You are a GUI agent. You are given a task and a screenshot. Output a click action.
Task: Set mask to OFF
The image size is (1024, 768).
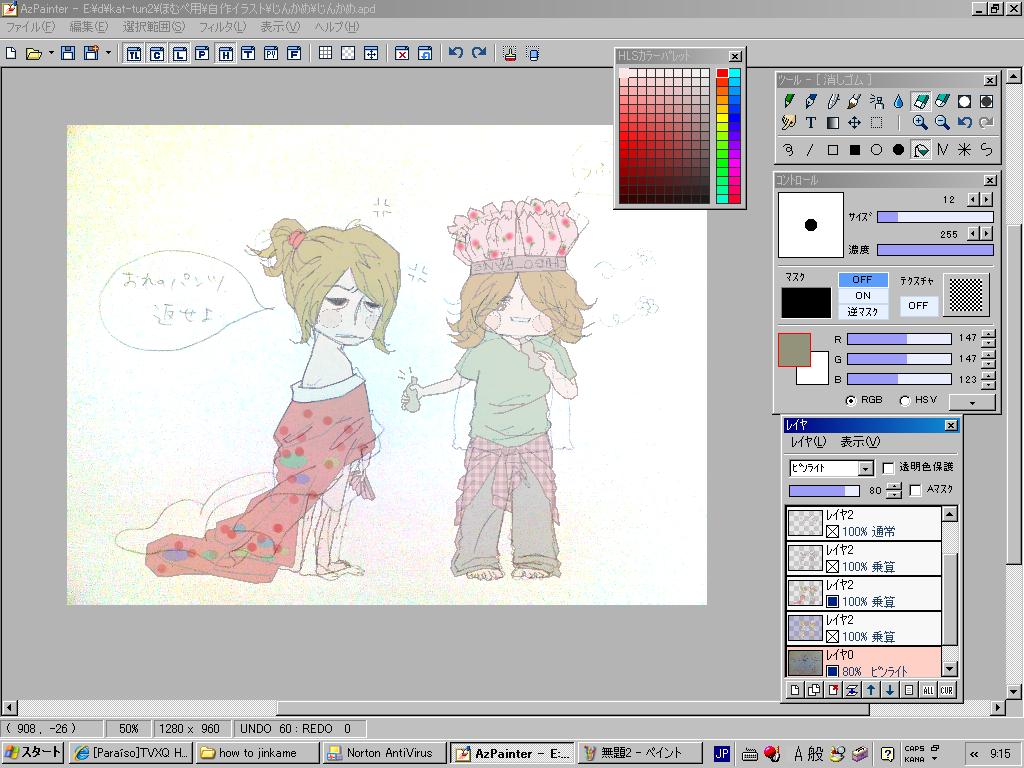863,280
